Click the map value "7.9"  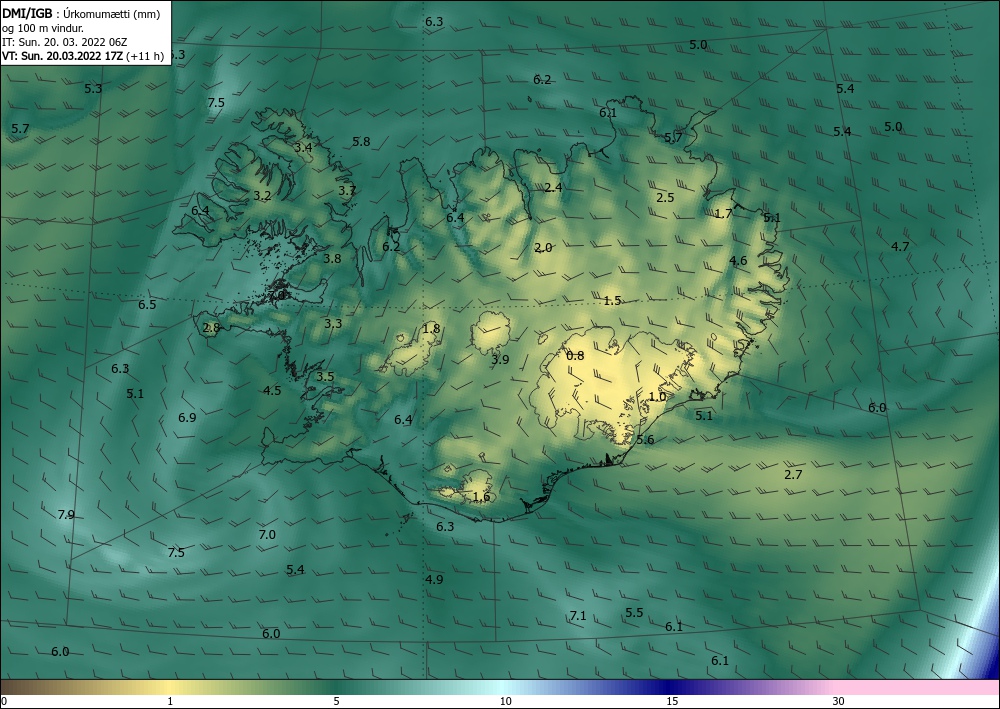pyautogui.click(x=66, y=515)
